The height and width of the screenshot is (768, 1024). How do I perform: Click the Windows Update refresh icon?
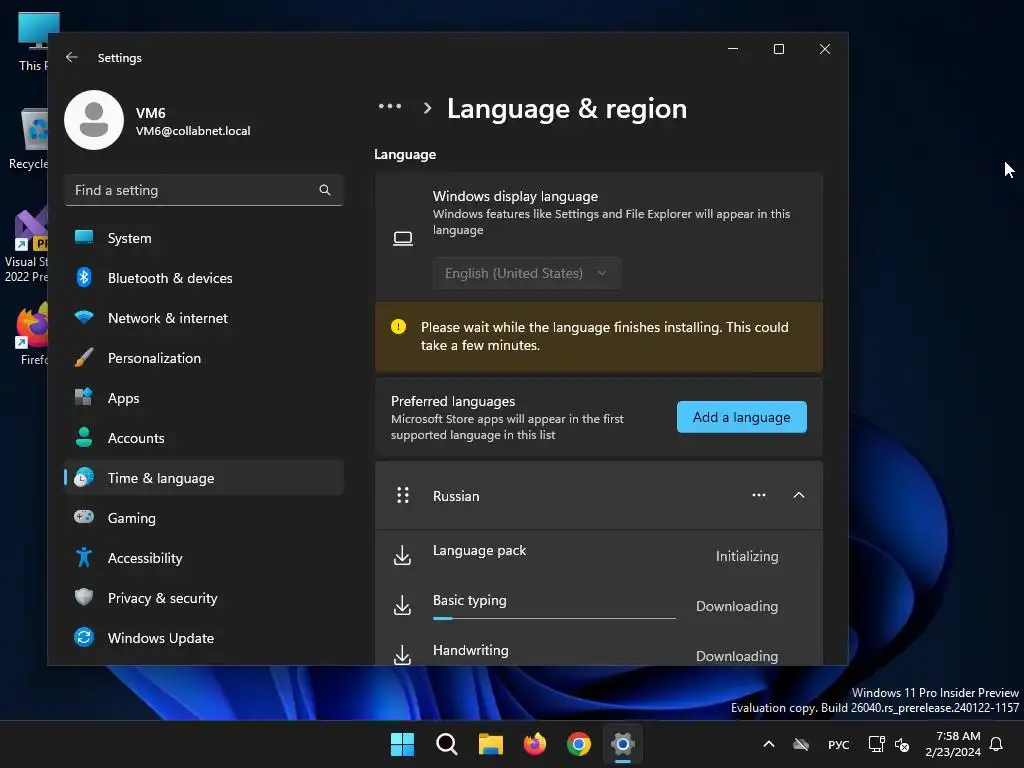click(84, 637)
